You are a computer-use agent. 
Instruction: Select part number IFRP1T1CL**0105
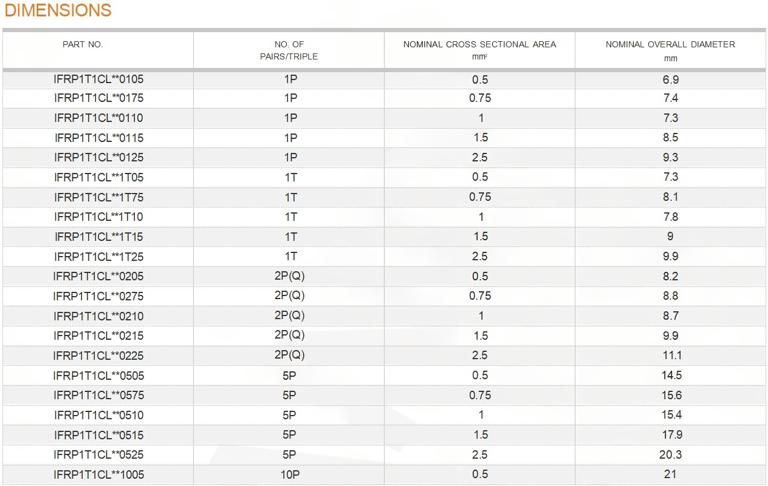(98, 79)
